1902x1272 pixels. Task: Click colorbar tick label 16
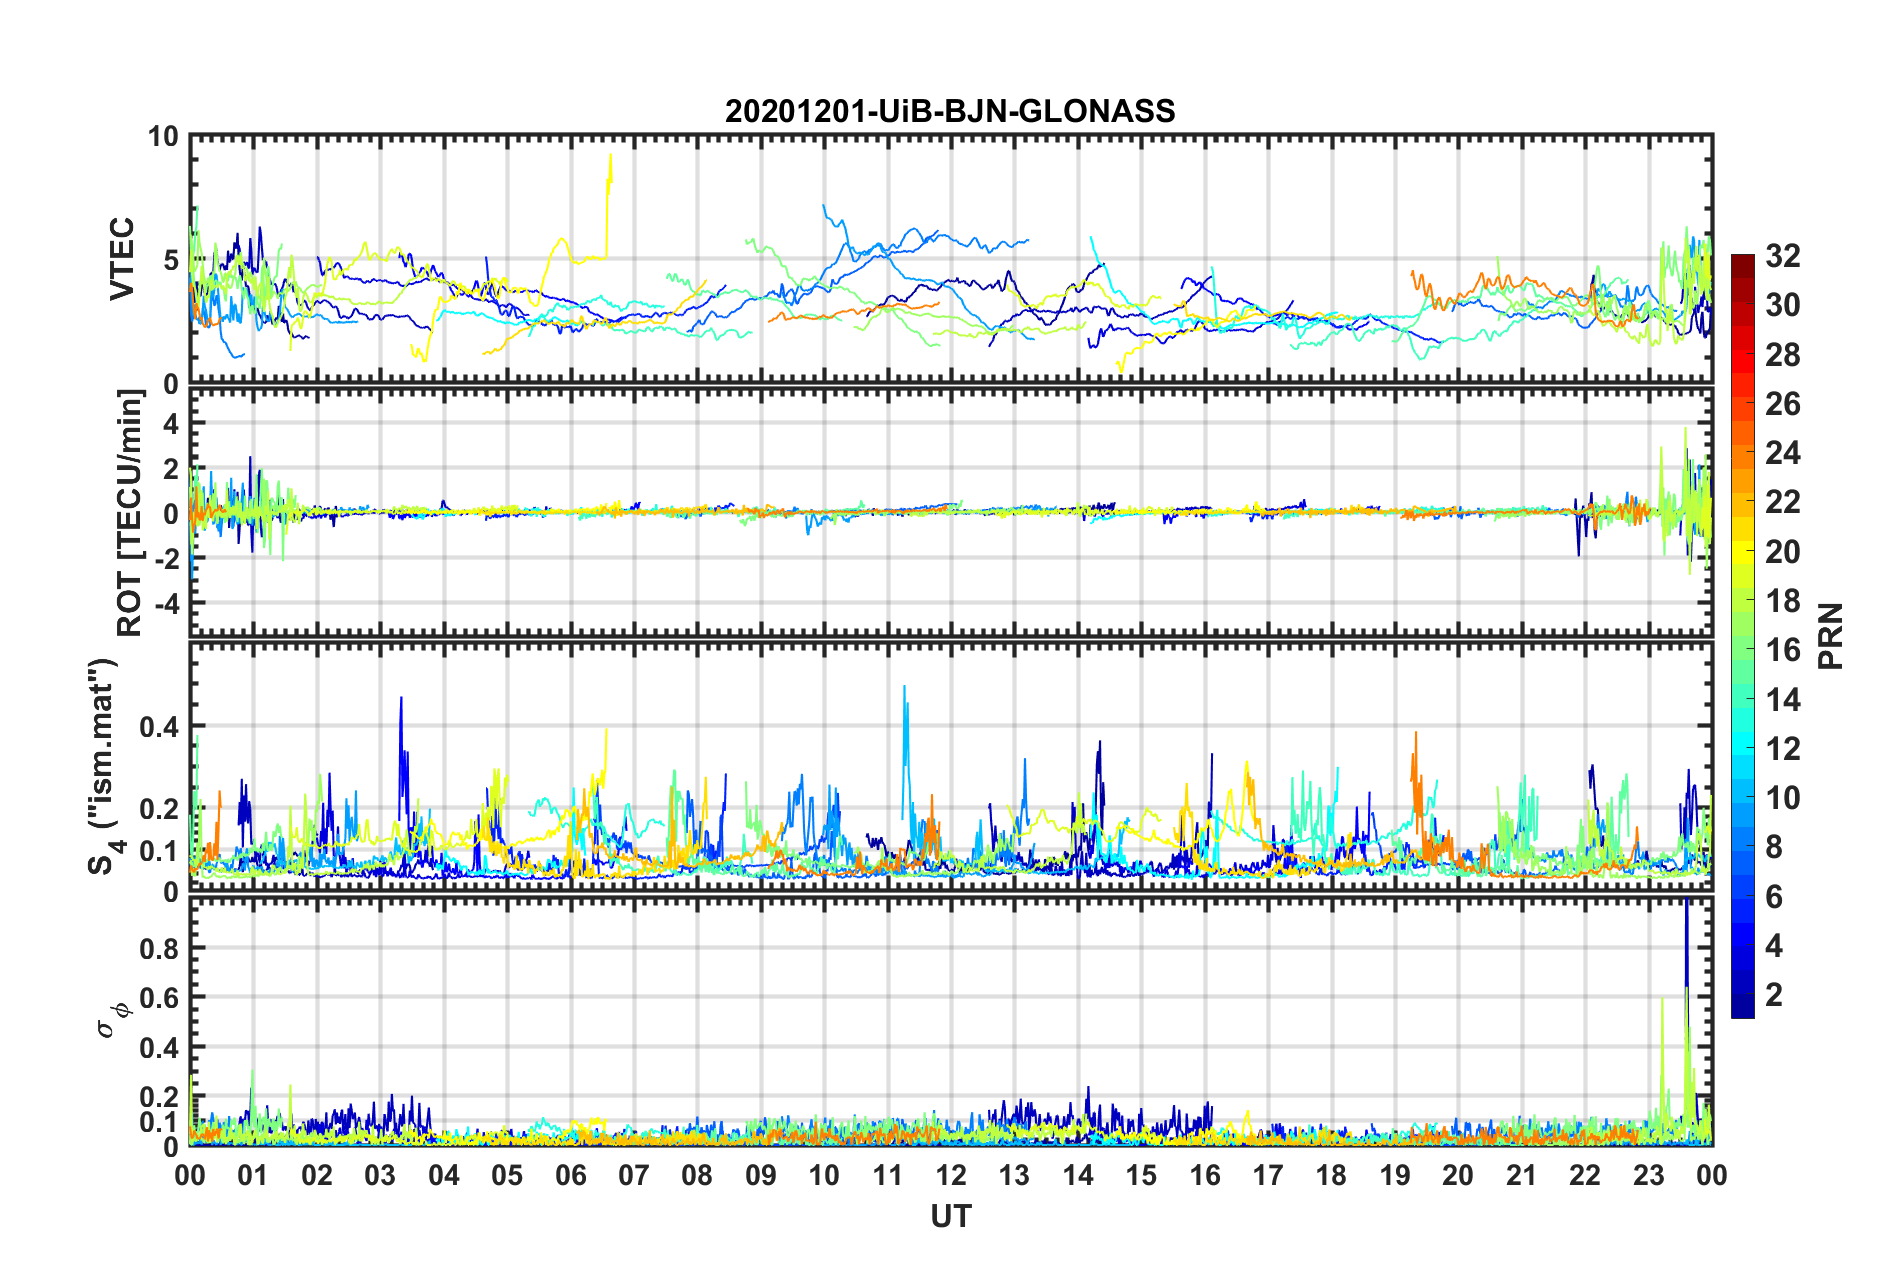coord(1783,650)
